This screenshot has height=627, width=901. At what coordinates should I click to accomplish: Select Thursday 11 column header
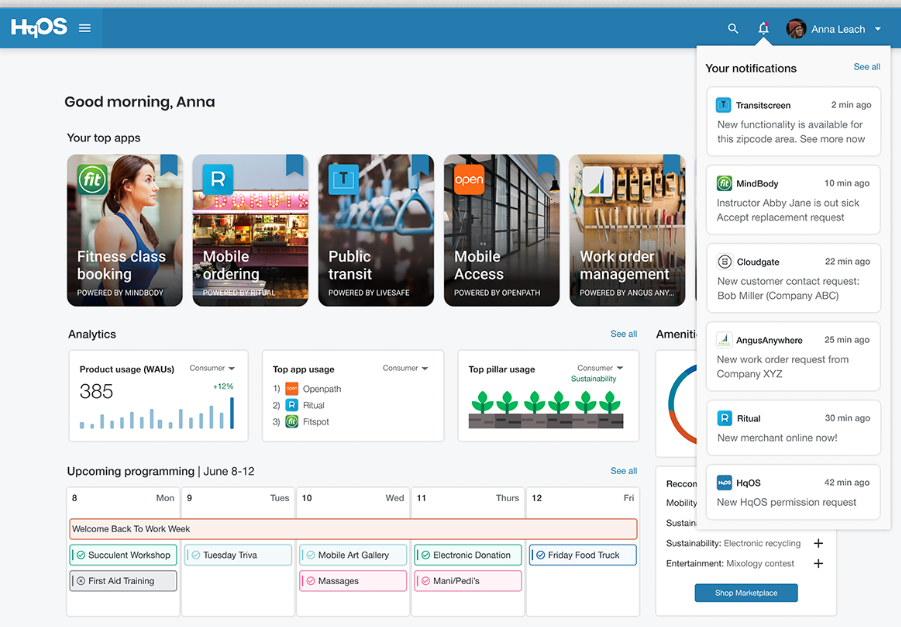tap(468, 498)
